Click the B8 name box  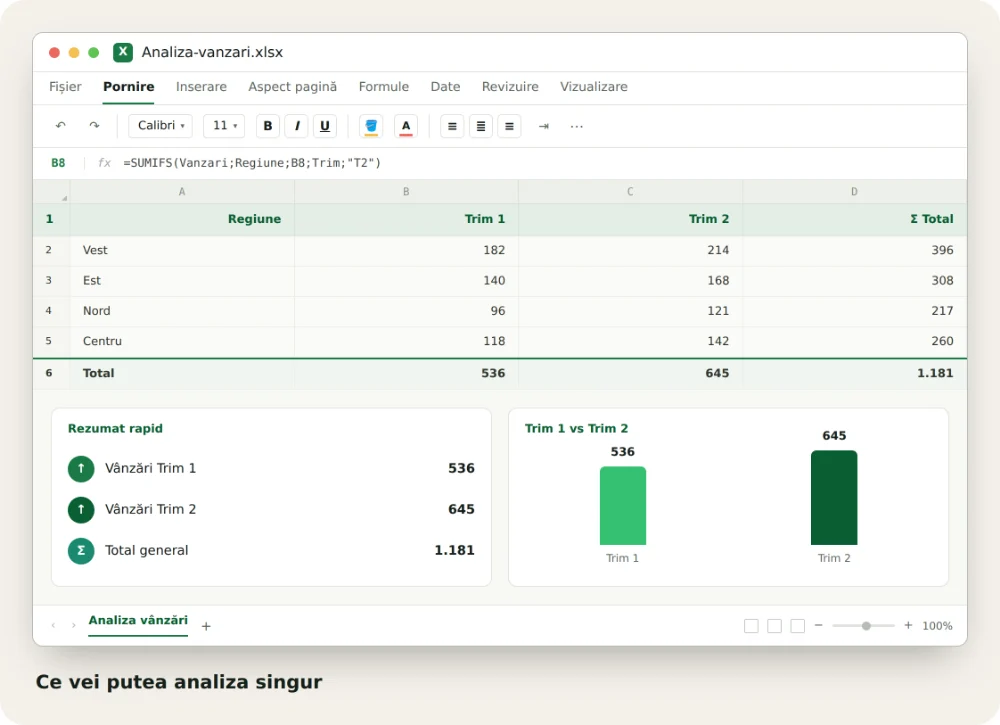point(58,163)
